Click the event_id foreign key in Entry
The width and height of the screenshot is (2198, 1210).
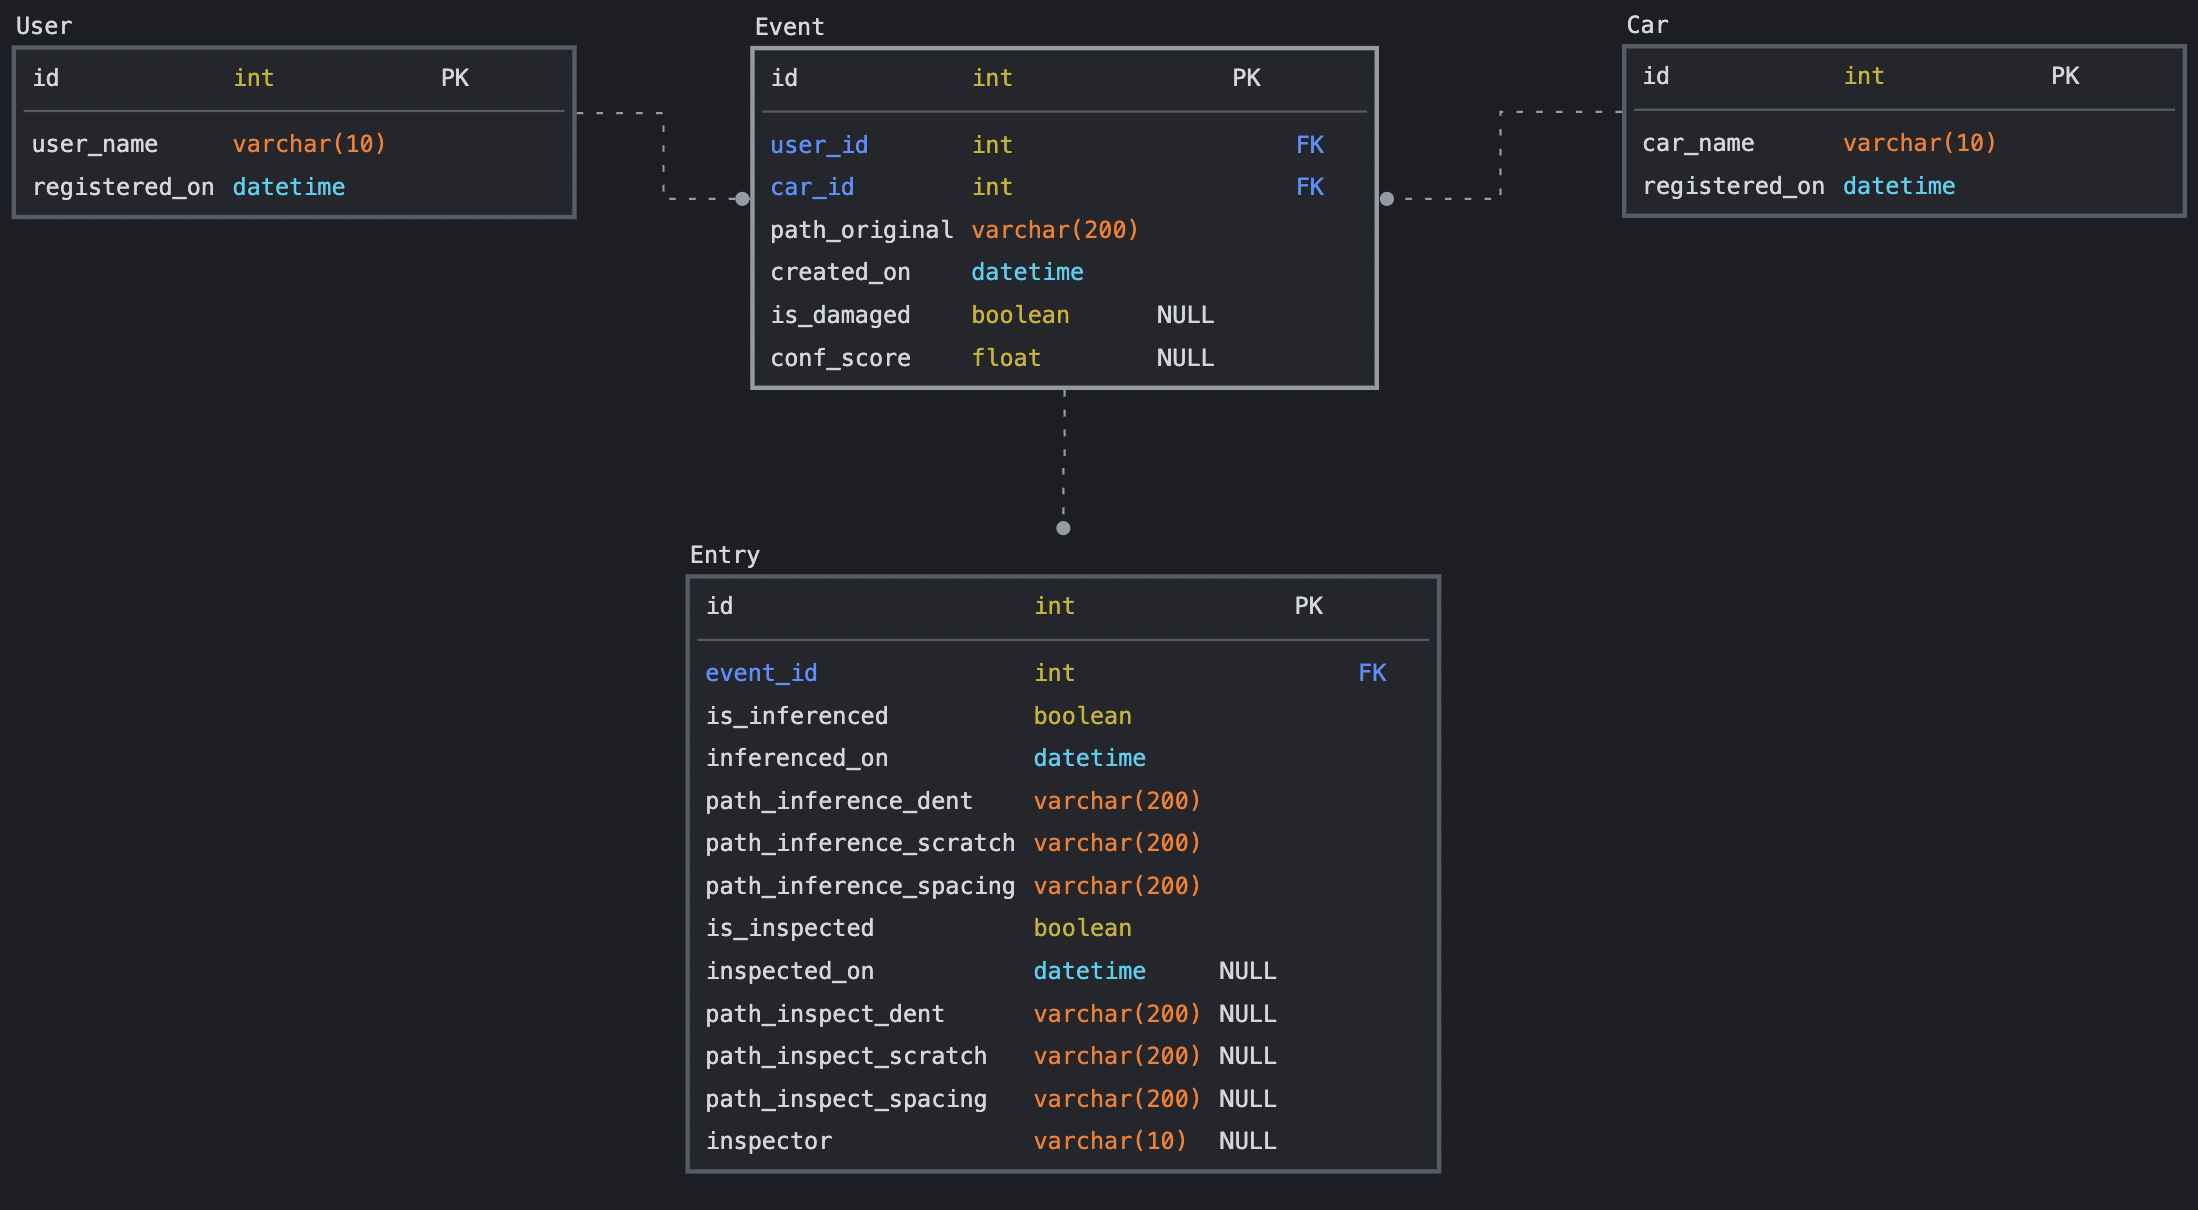[761, 672]
